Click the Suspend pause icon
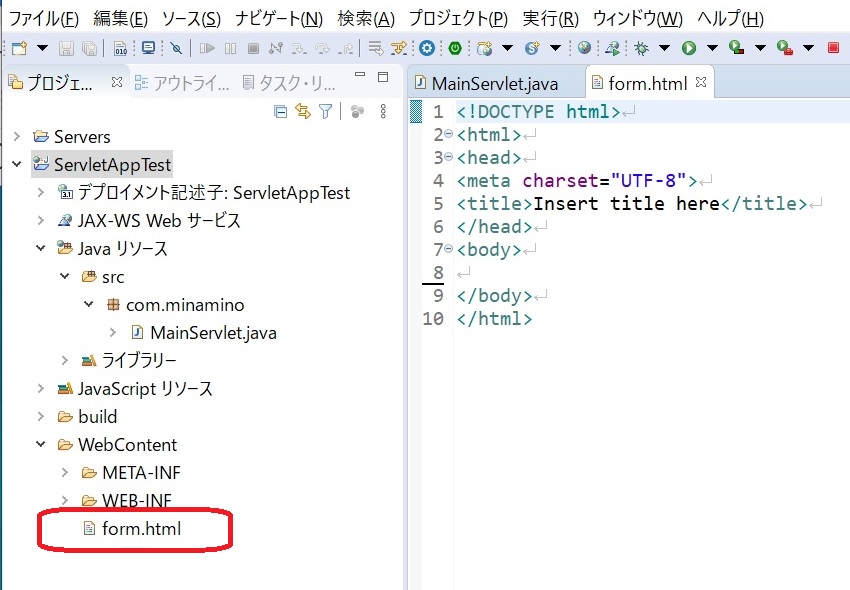The height and width of the screenshot is (590, 850). tap(230, 48)
